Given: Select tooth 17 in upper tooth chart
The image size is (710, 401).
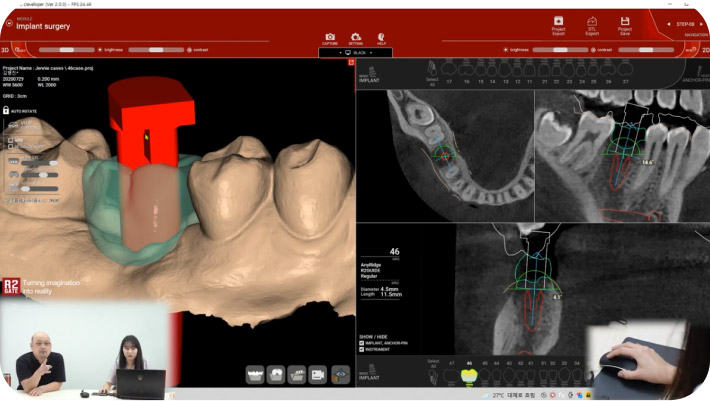Looking at the screenshot, I should pos(450,72).
